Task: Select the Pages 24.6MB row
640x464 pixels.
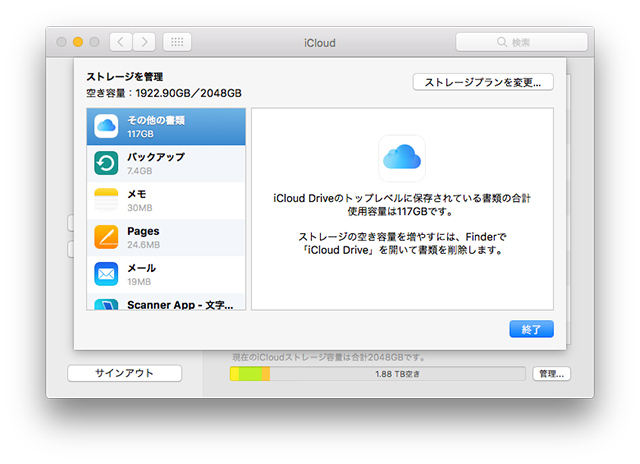Action: 166,238
